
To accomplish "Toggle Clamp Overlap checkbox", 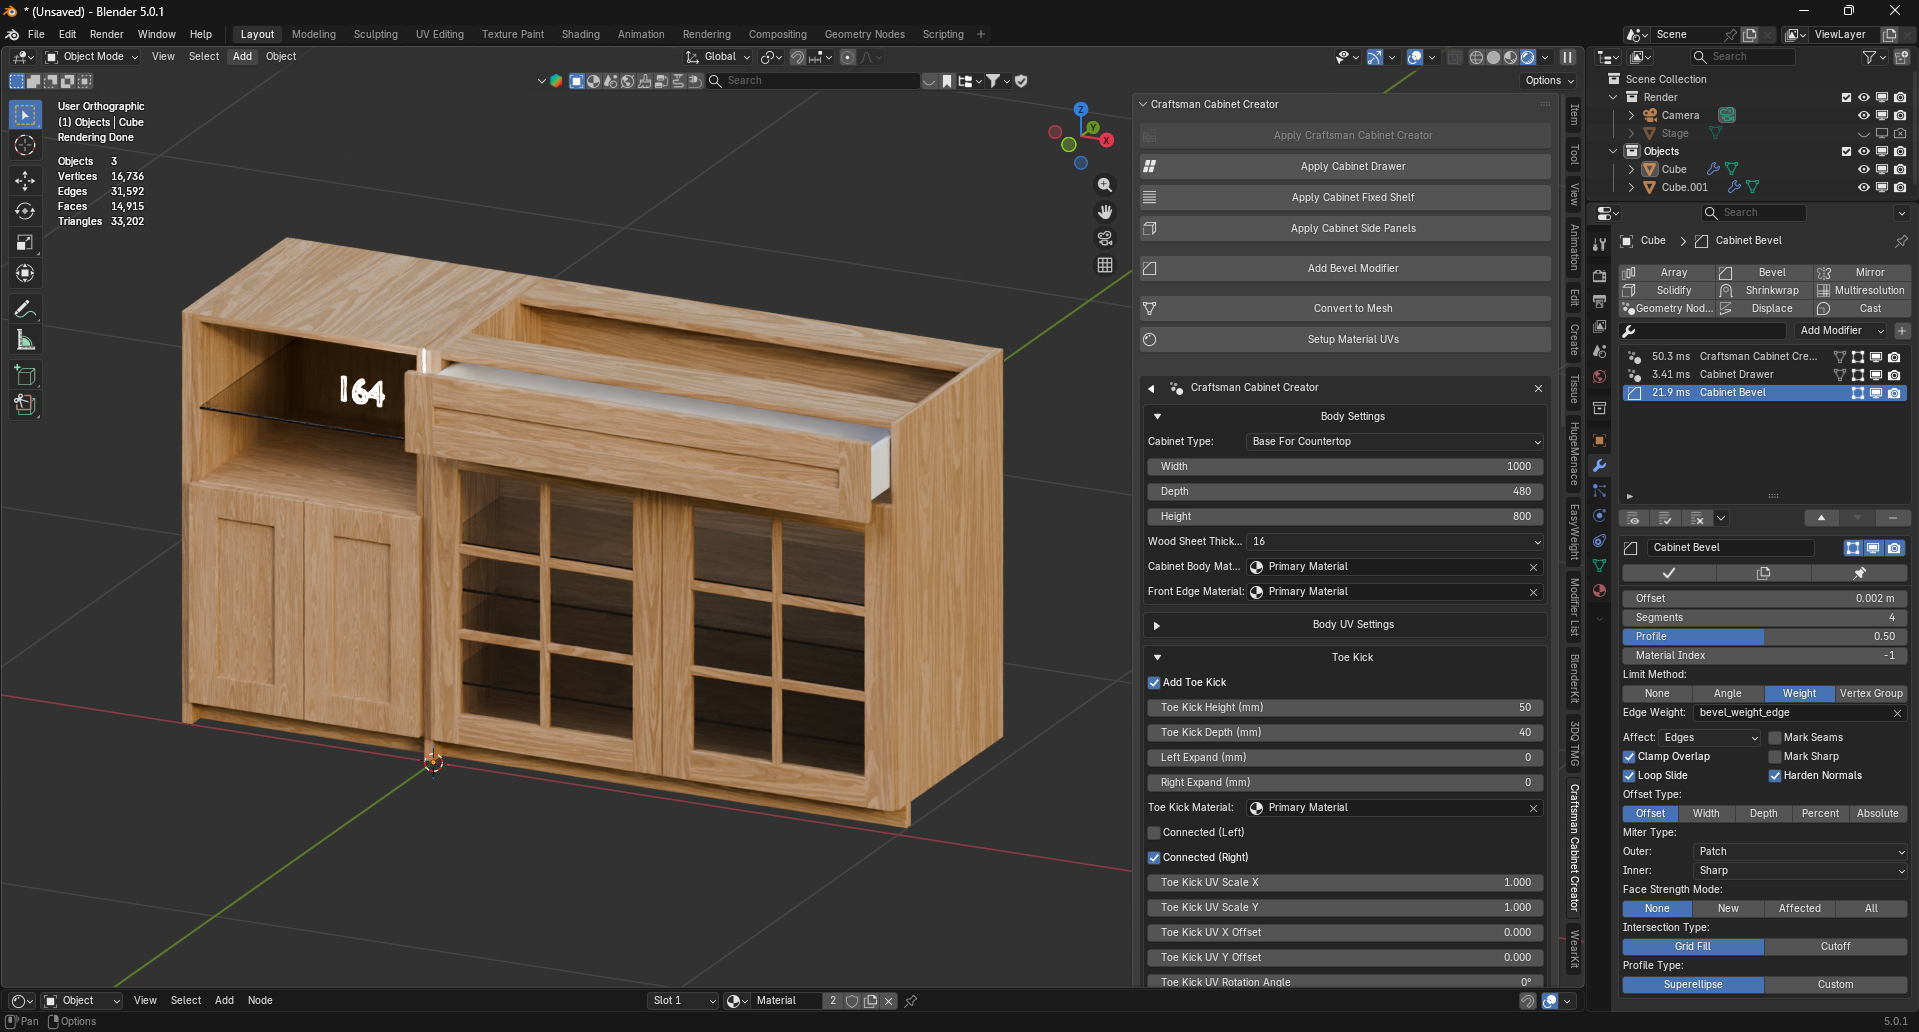I will point(1629,757).
